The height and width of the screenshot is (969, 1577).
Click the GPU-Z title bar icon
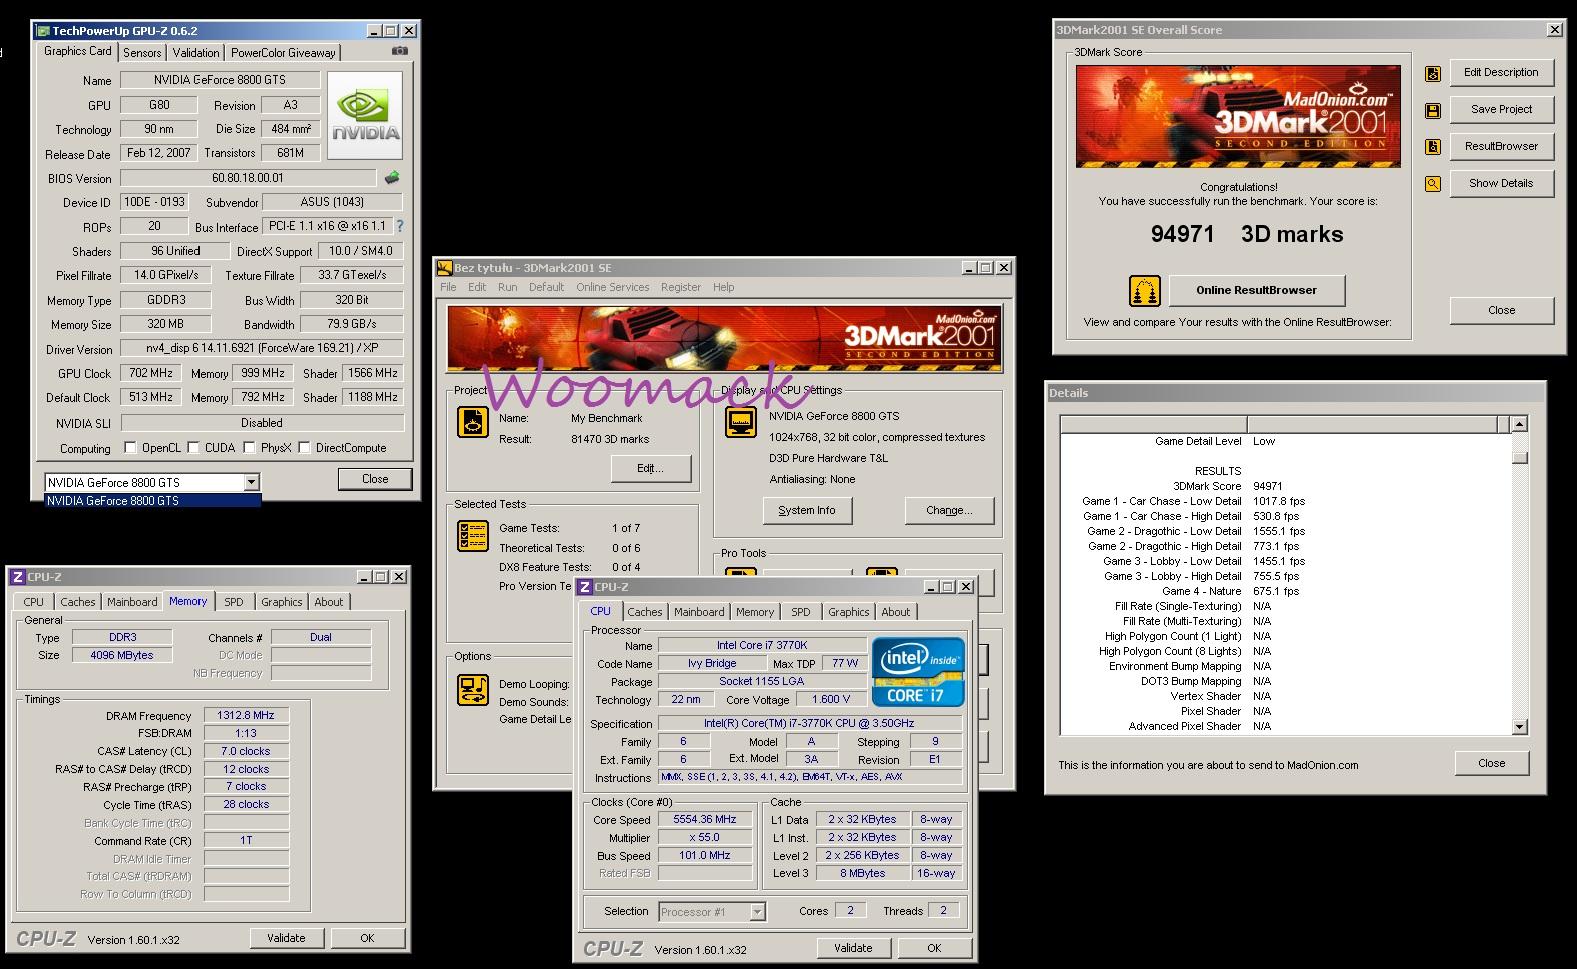tap(43, 31)
